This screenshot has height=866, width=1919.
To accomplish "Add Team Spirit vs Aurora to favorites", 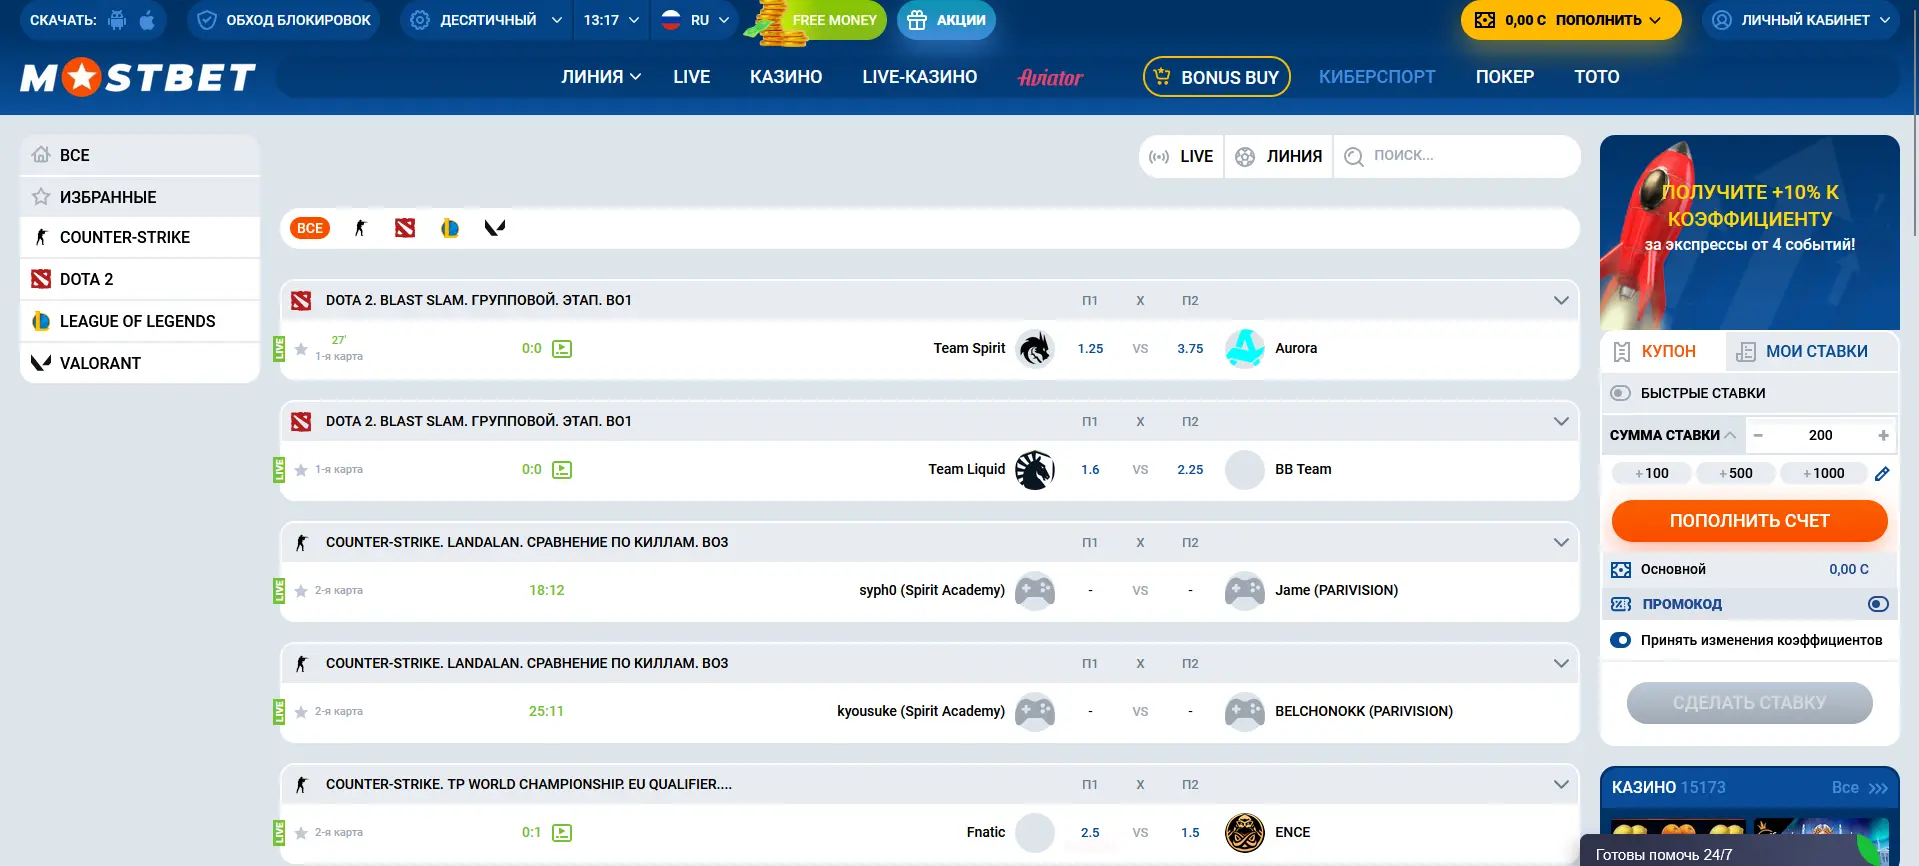I will 301,349.
